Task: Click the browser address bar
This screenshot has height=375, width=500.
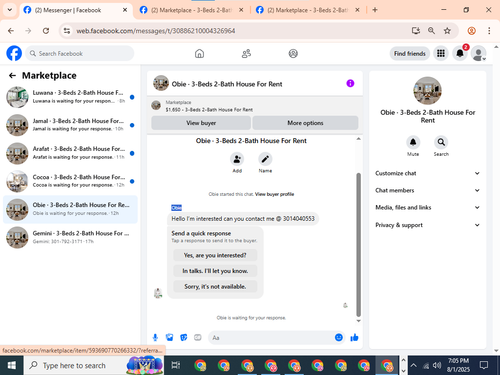Action: click(233, 31)
